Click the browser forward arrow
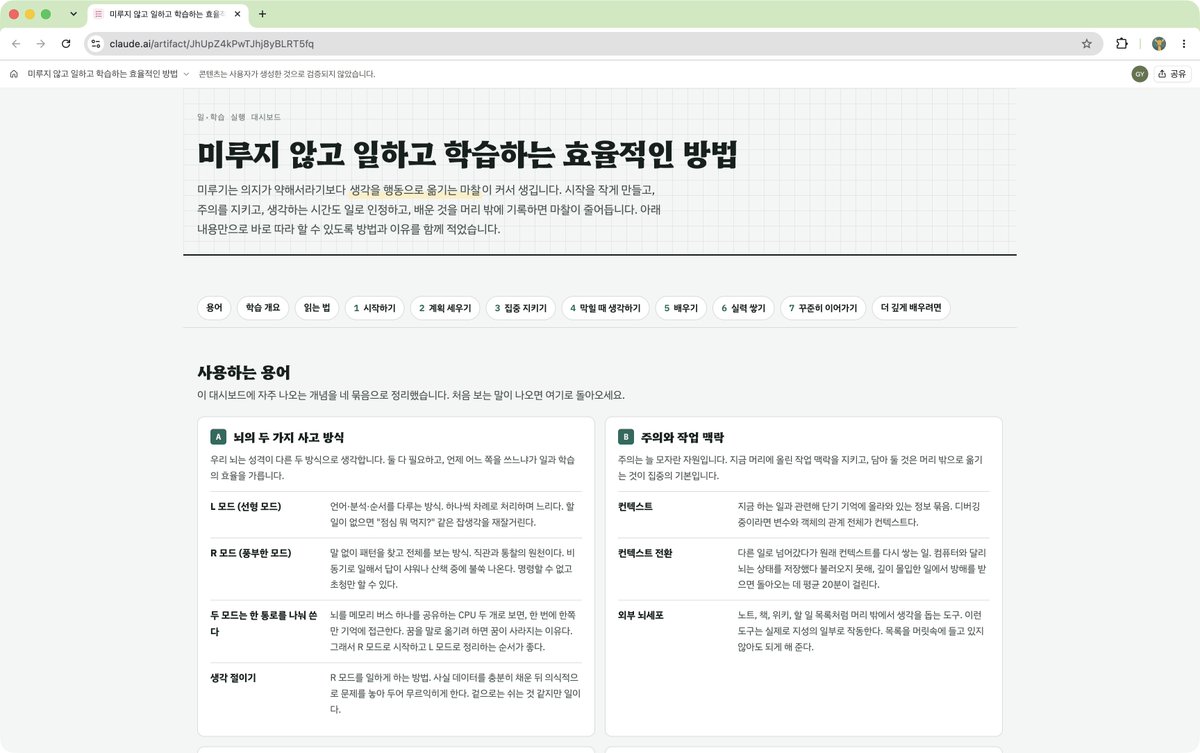Image resolution: width=1200 pixels, height=753 pixels. [41, 44]
